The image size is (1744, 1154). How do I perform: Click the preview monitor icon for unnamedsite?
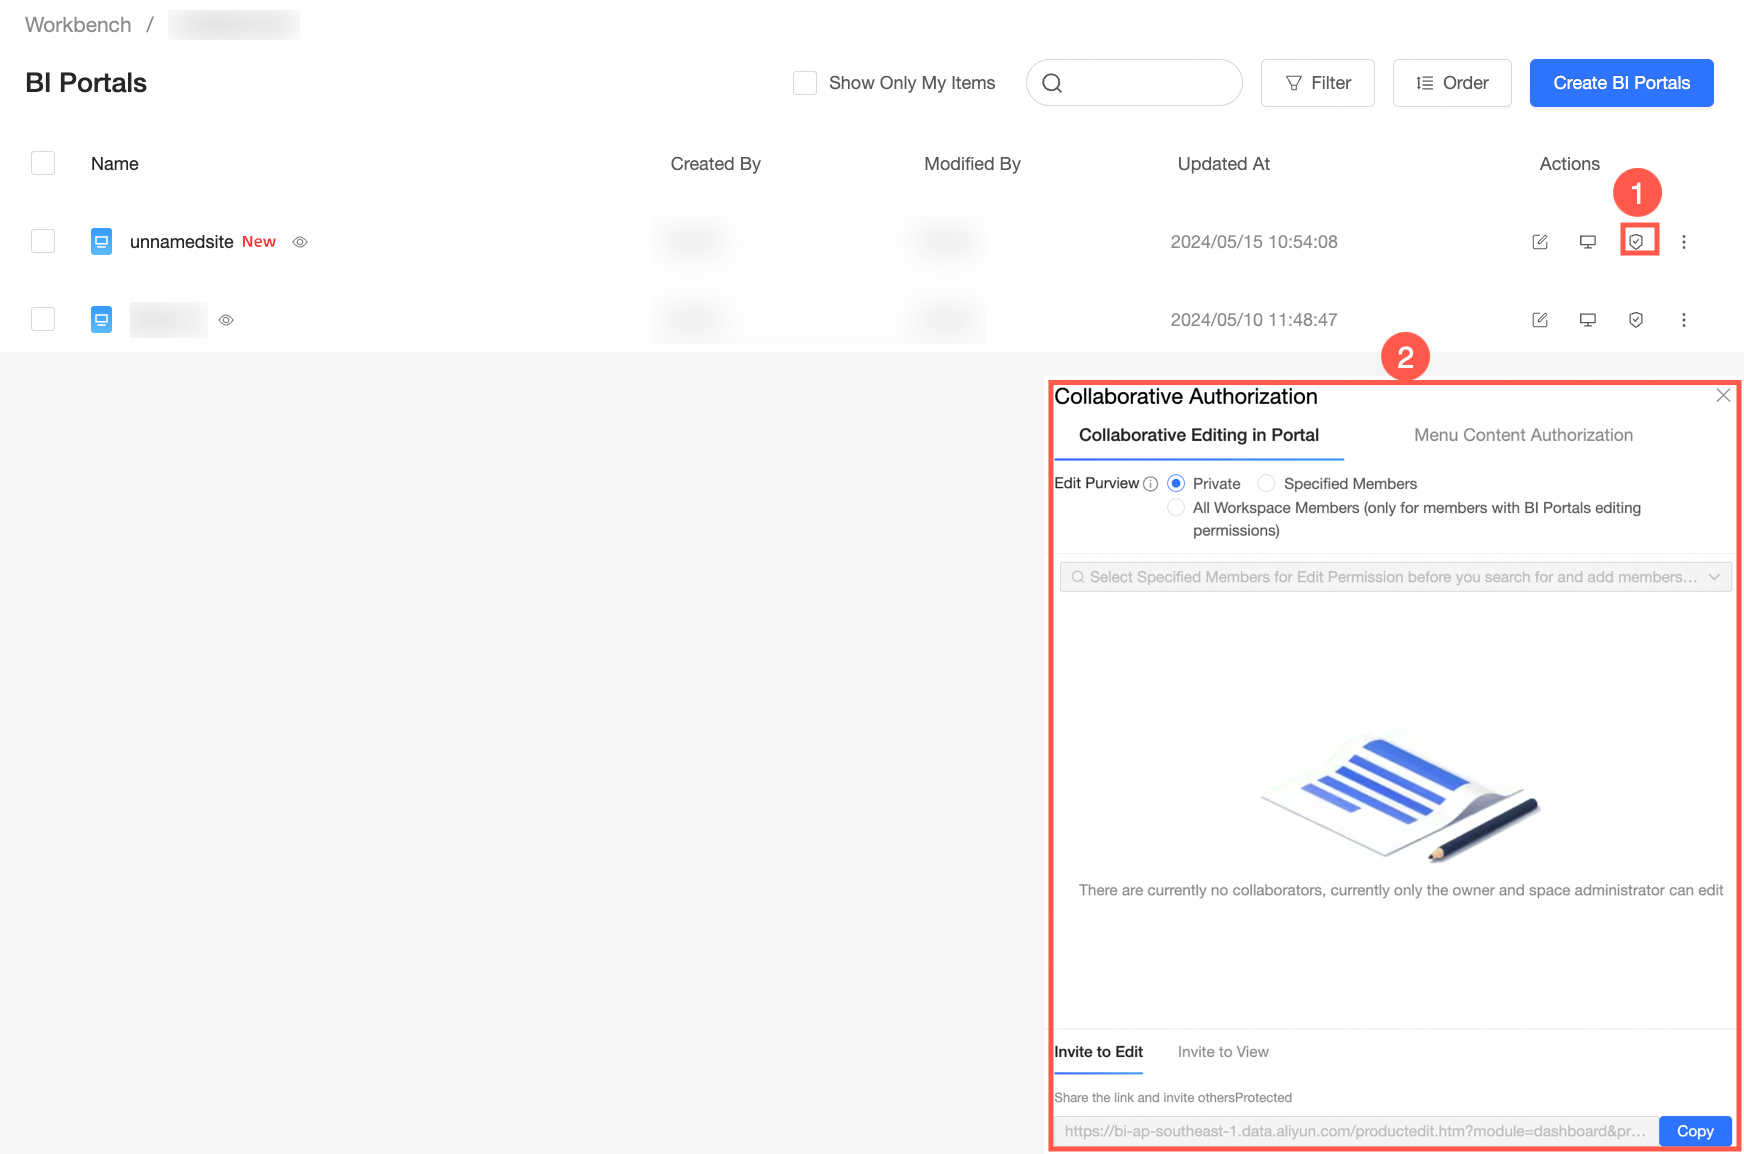(x=1588, y=241)
